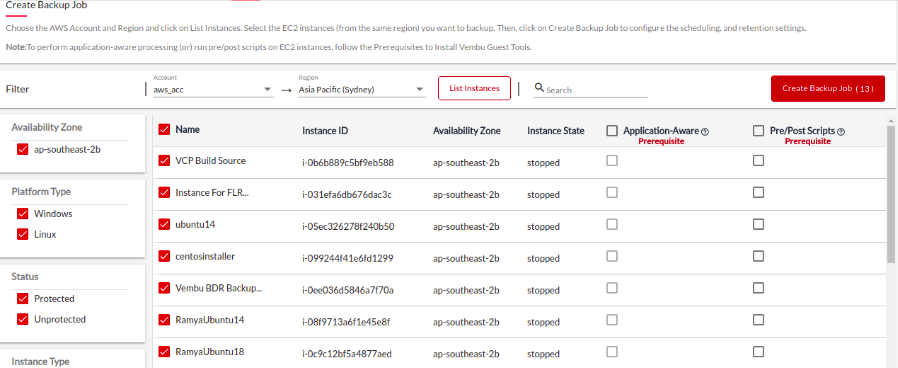
Task: Uncheck ap-southeast-2b availability zone filter
Action: (x=23, y=149)
